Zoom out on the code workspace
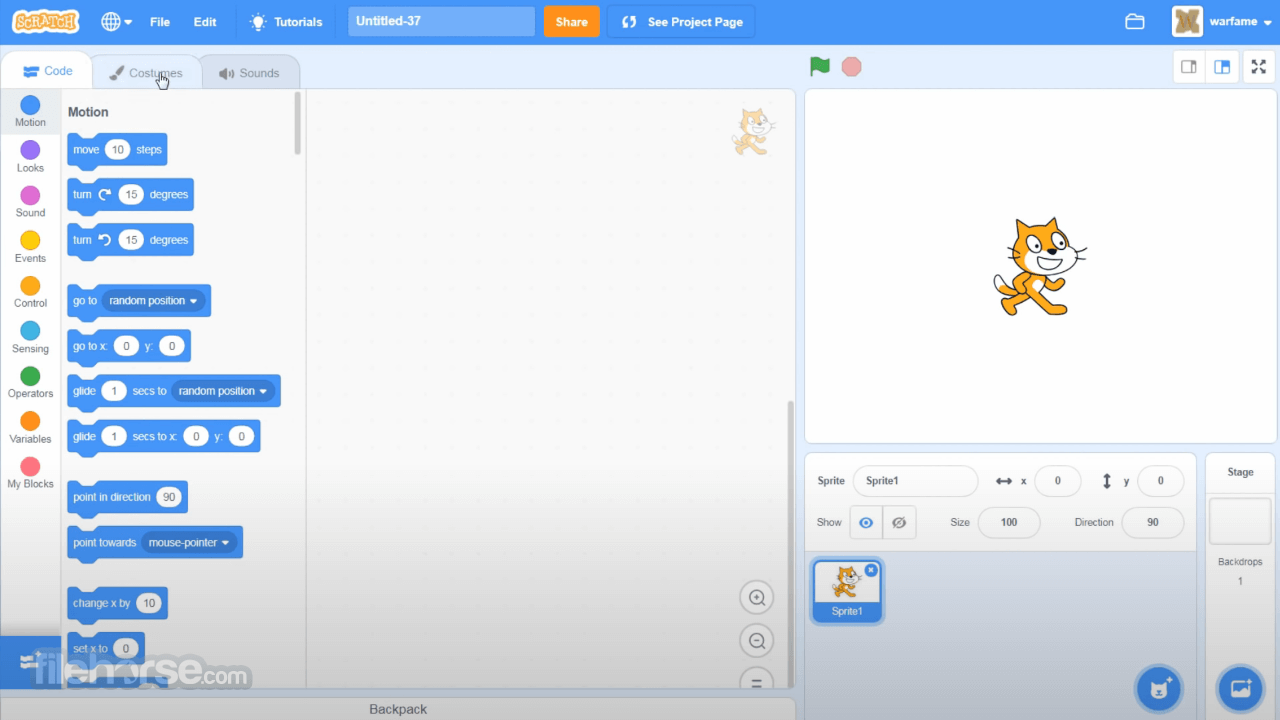Image resolution: width=1280 pixels, height=720 pixels. (x=757, y=641)
